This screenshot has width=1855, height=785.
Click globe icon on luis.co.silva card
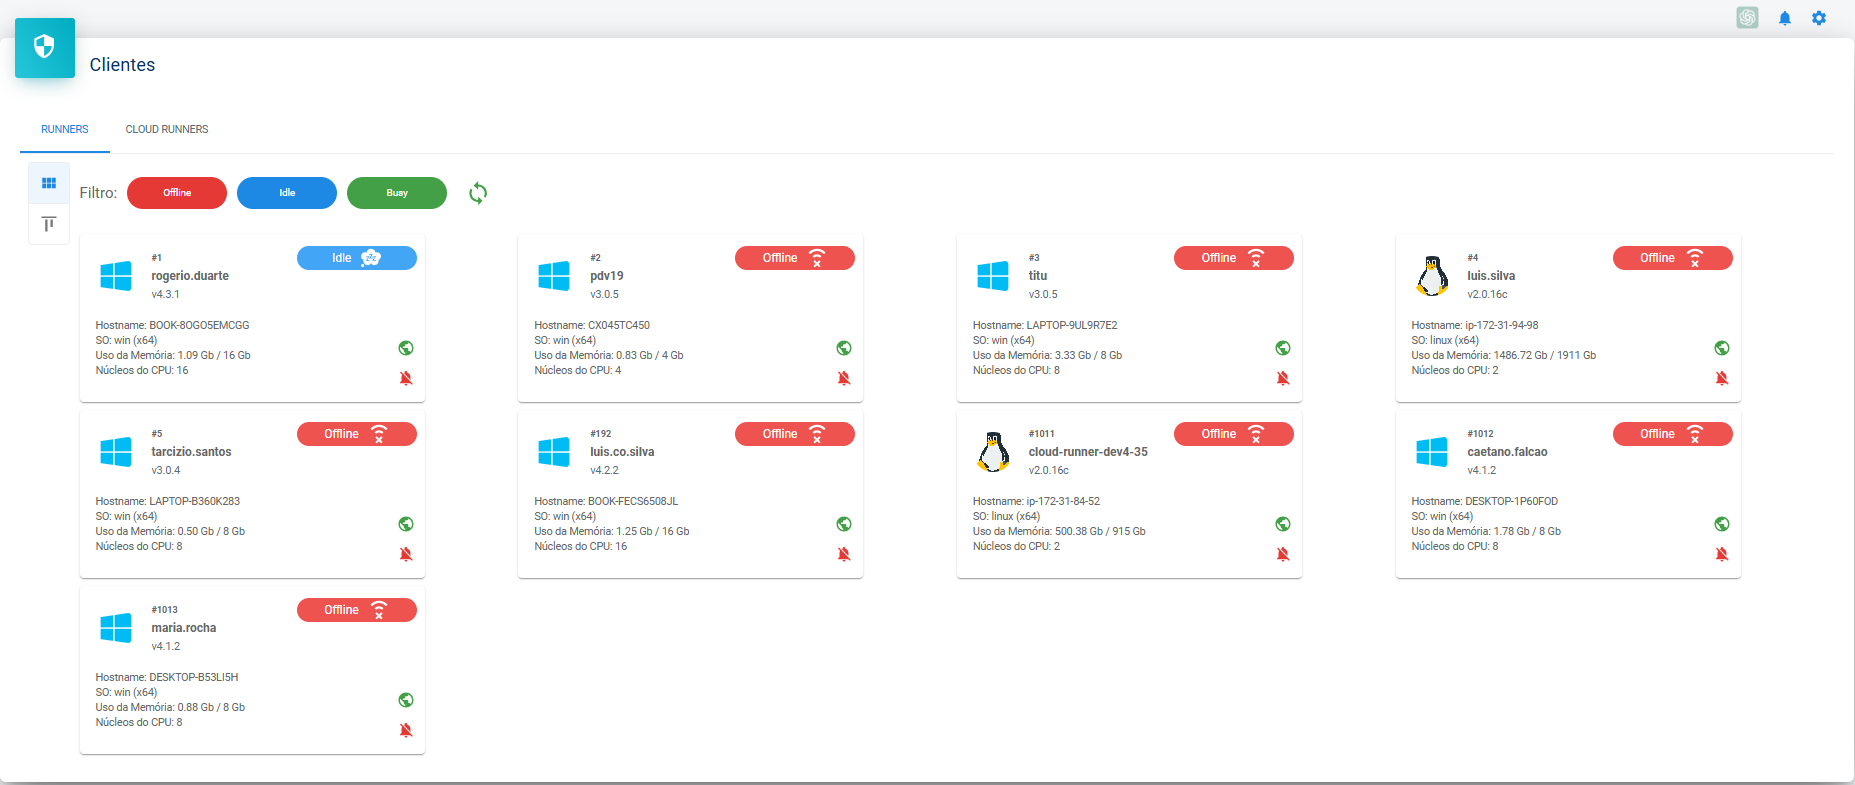coord(844,524)
